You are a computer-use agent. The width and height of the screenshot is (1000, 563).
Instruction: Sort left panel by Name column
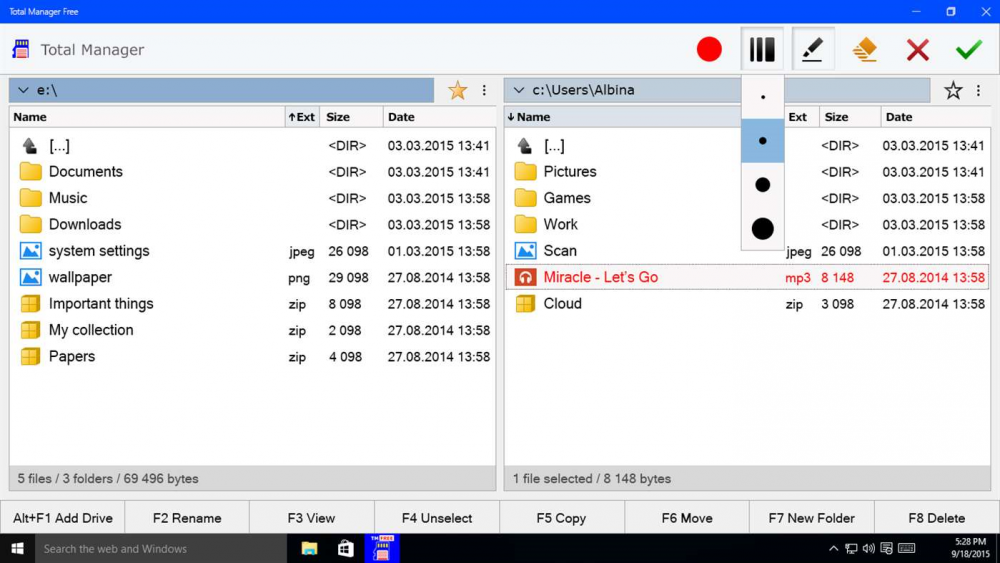(x=147, y=117)
